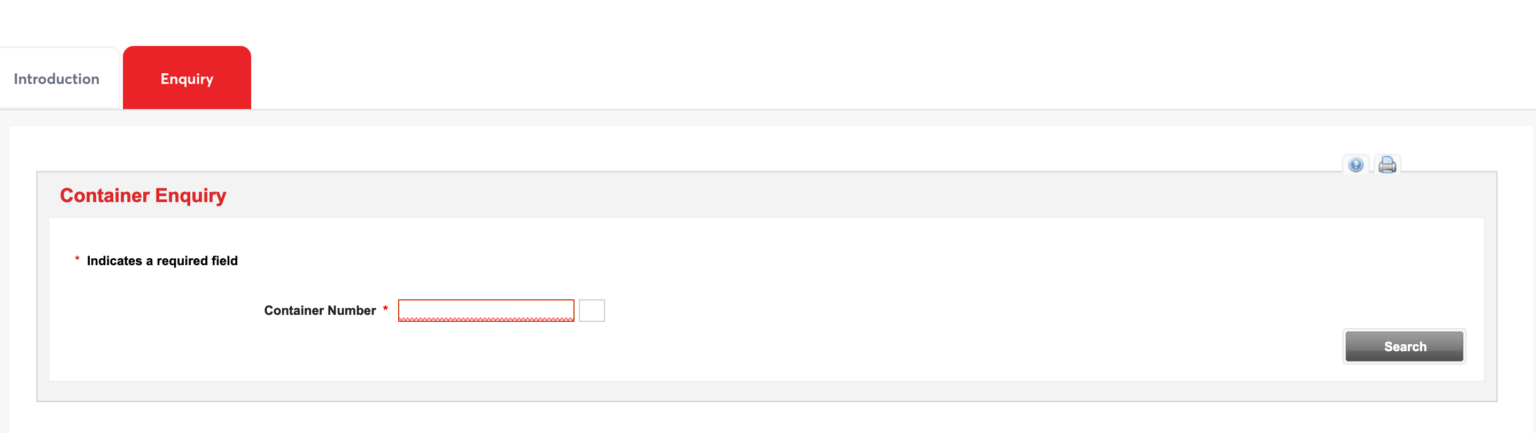This screenshot has height=433, width=1536.
Task: Click inside the red-outlined input box
Action: point(486,311)
